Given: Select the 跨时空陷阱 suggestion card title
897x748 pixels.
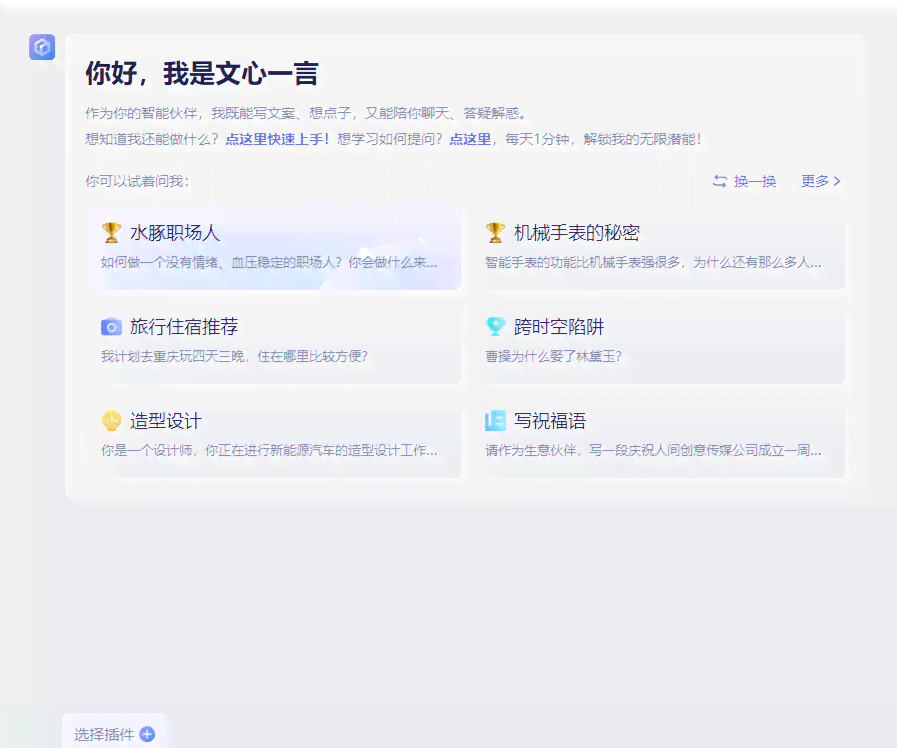Looking at the screenshot, I should [559, 327].
